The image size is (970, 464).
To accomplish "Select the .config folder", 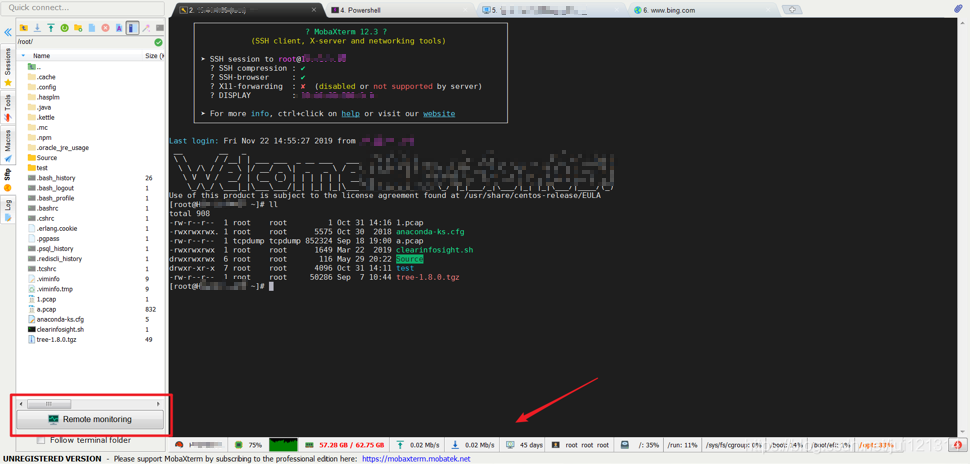I will pos(42,87).
